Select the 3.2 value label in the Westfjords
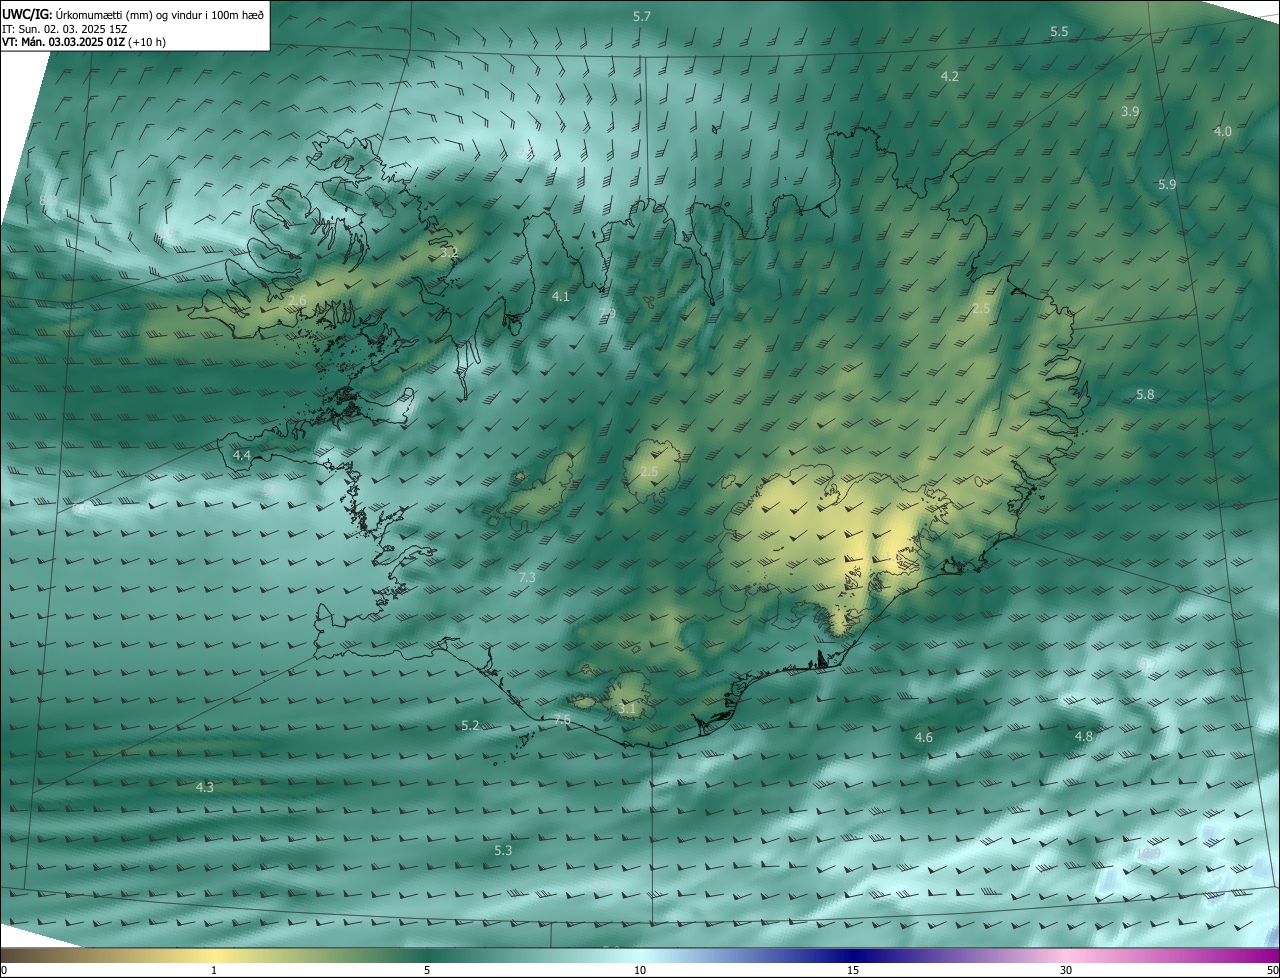Viewport: 1280px width, 978px height. (449, 254)
